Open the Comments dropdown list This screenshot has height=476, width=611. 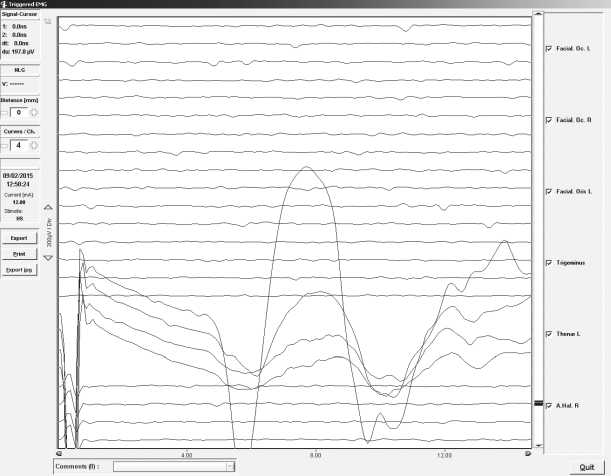click(x=230, y=466)
